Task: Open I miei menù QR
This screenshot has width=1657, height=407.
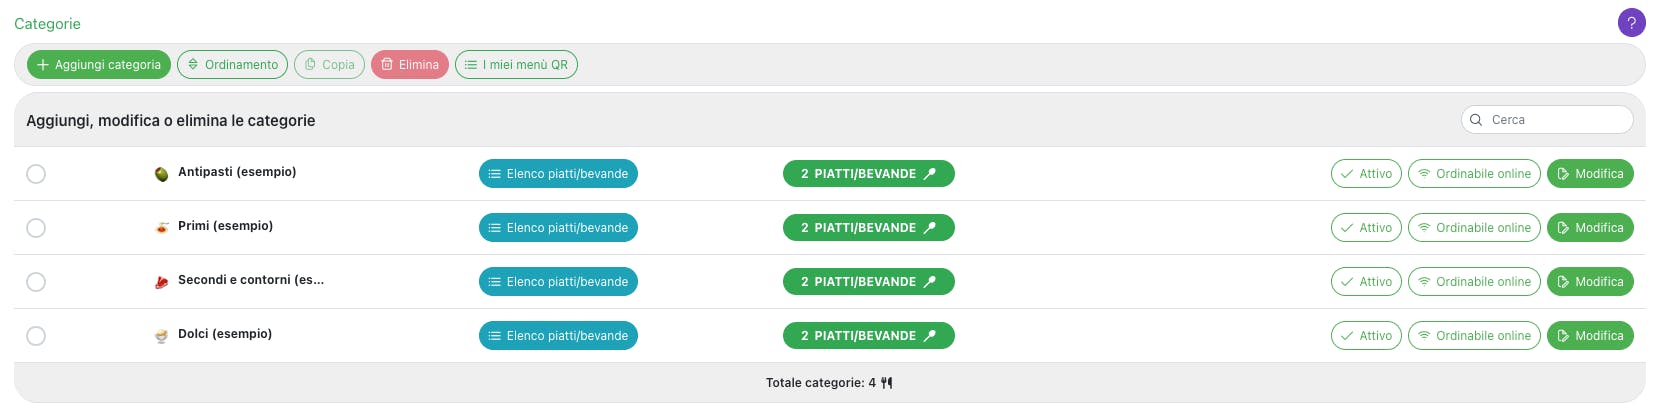Action: [516, 65]
